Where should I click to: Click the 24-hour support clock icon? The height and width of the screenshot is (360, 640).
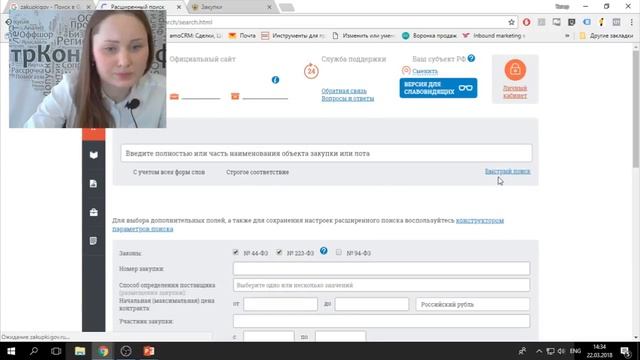[x=311, y=71]
